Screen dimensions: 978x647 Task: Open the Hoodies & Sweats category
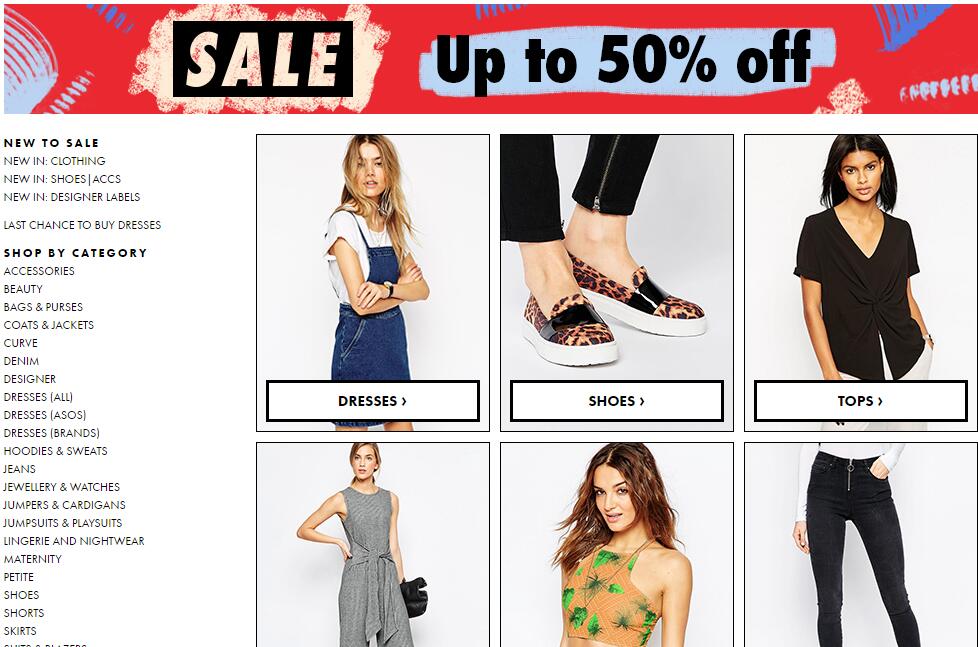pos(56,451)
